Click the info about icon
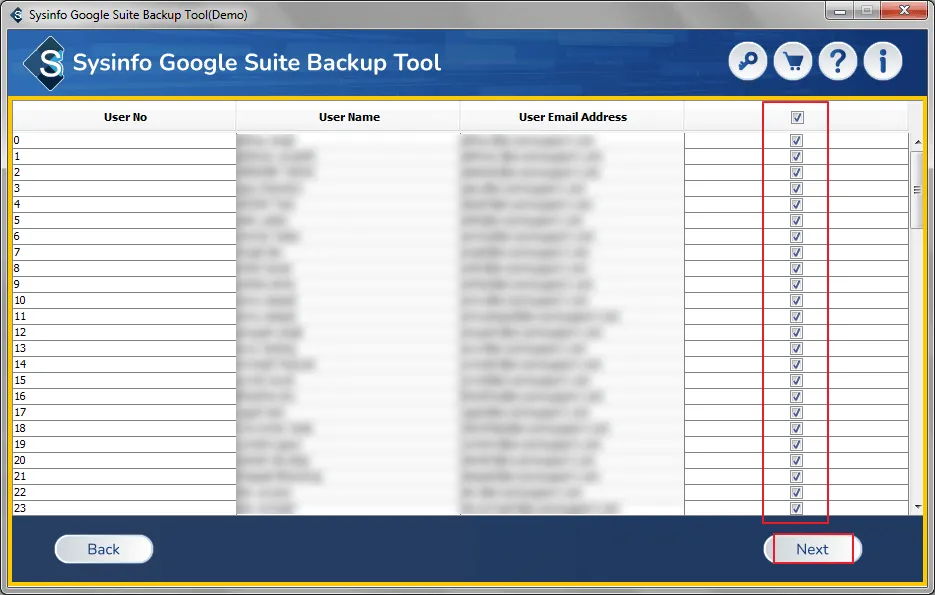This screenshot has height=595, width=935. click(x=883, y=62)
